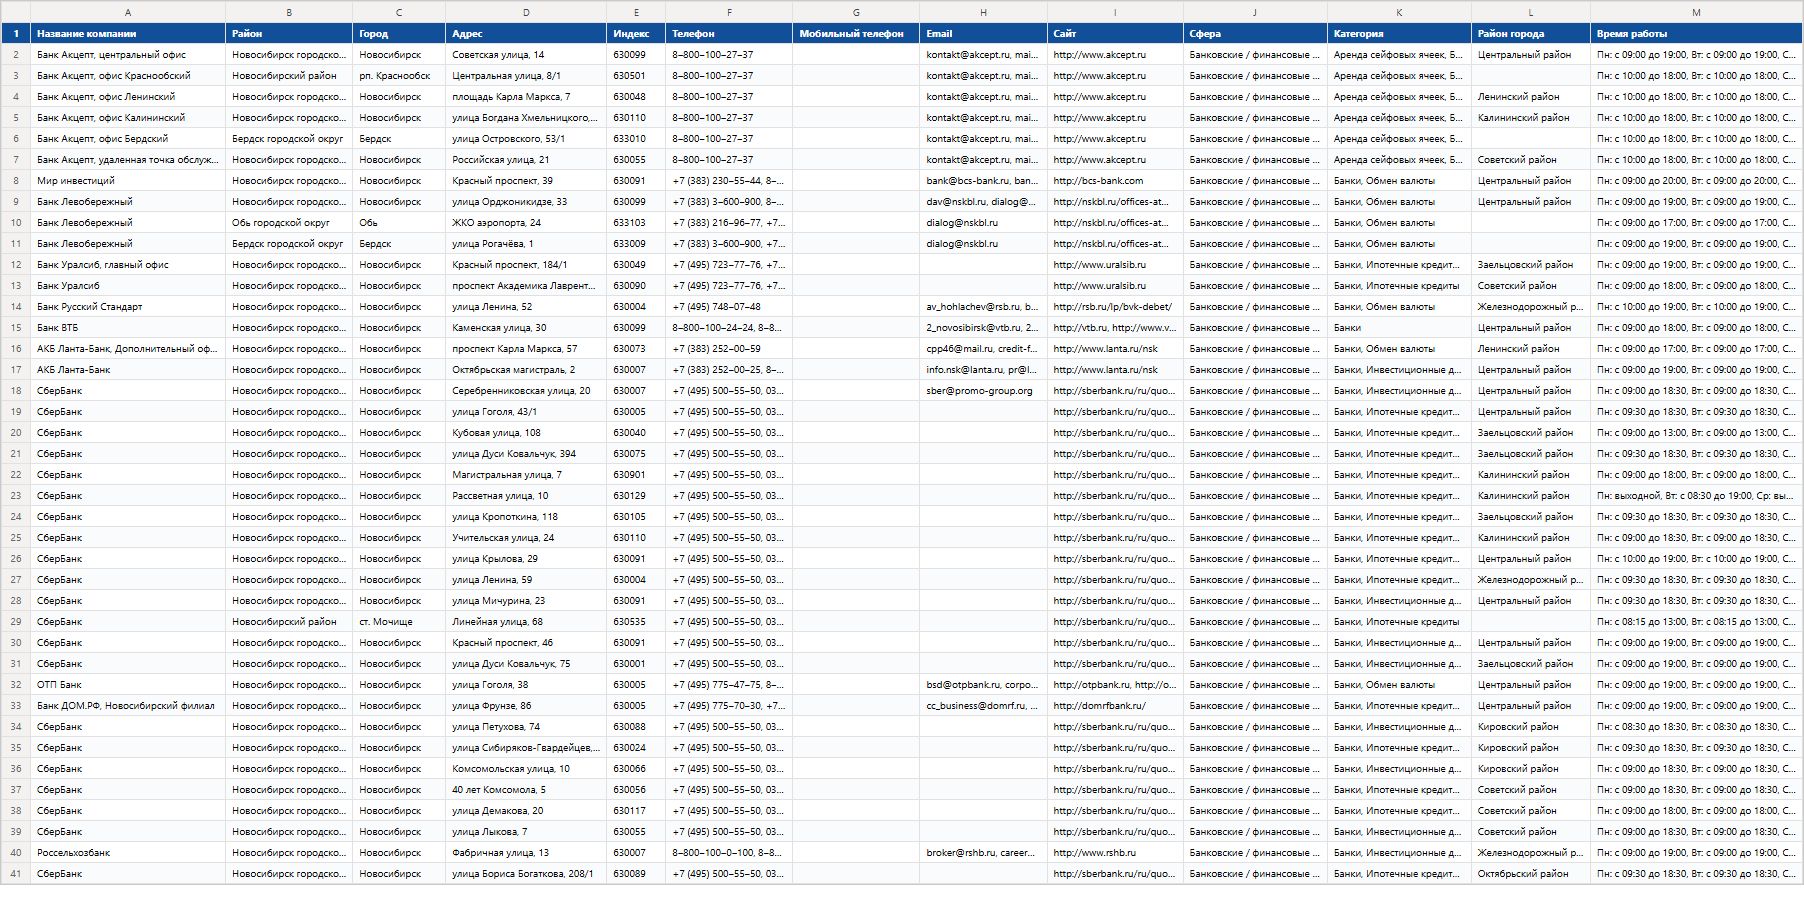1804x902 pixels.
Task: Select the 'ОТП Банк' cell
Action: (x=128, y=685)
